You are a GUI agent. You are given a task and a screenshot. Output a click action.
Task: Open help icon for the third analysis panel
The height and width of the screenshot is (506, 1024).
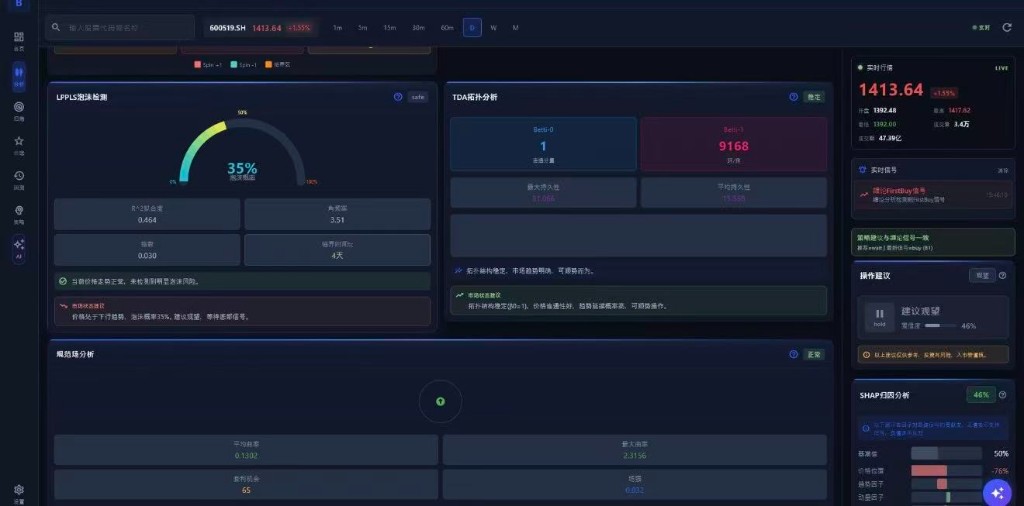tap(793, 354)
